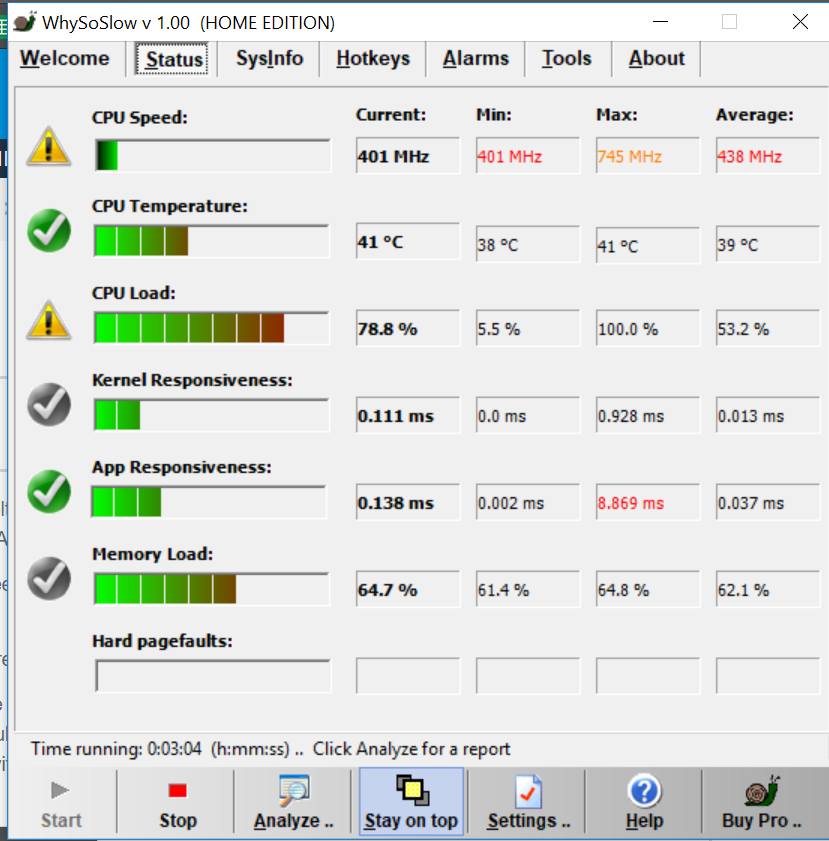Click the min CPU temperature 38 °C field
The height and width of the screenshot is (841, 829).
tap(528, 244)
